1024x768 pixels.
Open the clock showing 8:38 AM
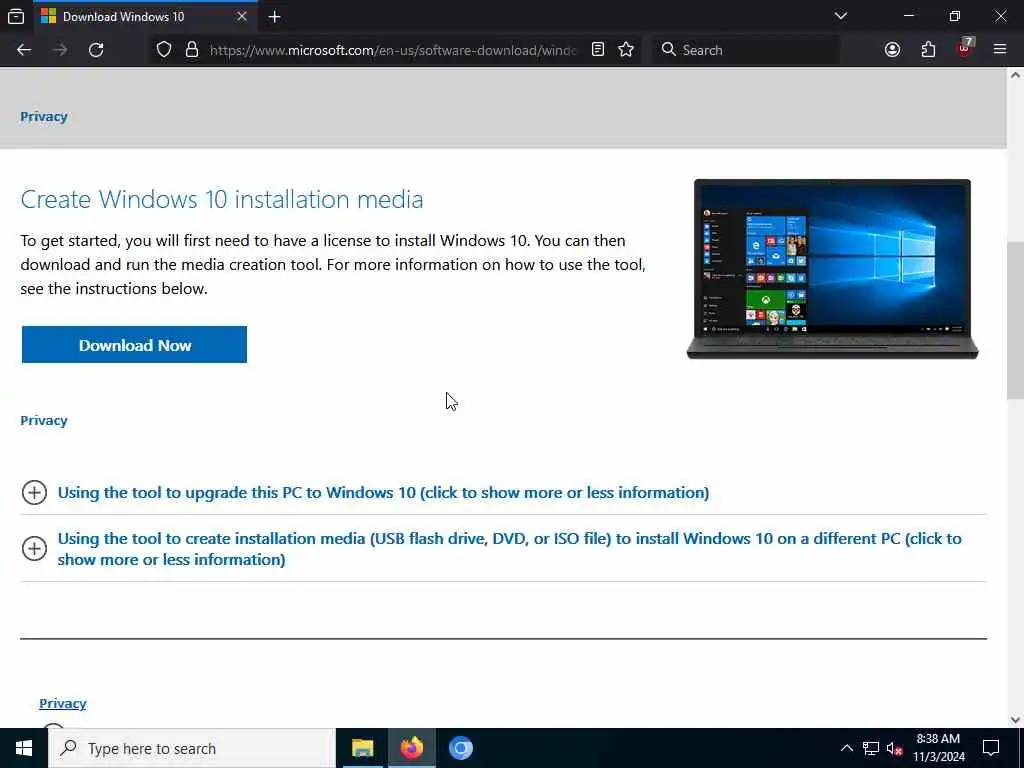[938, 748]
